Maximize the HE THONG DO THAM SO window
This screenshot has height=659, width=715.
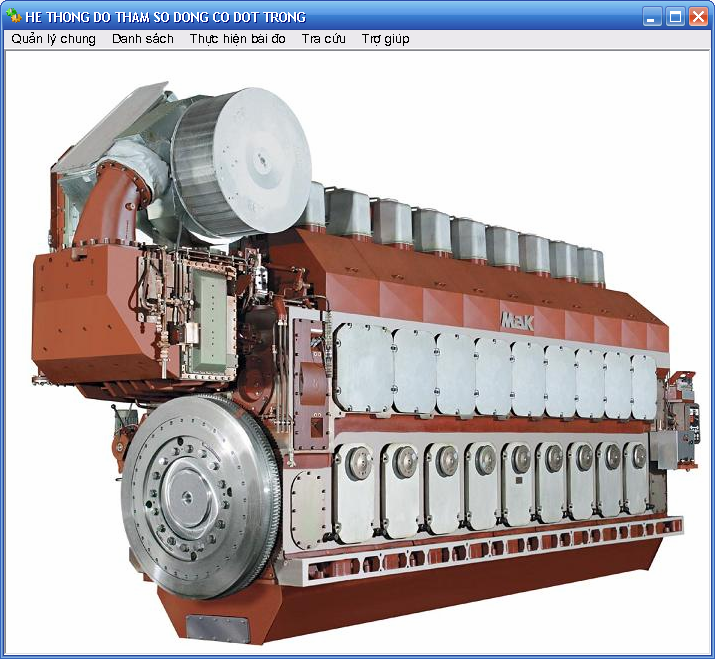(x=675, y=17)
